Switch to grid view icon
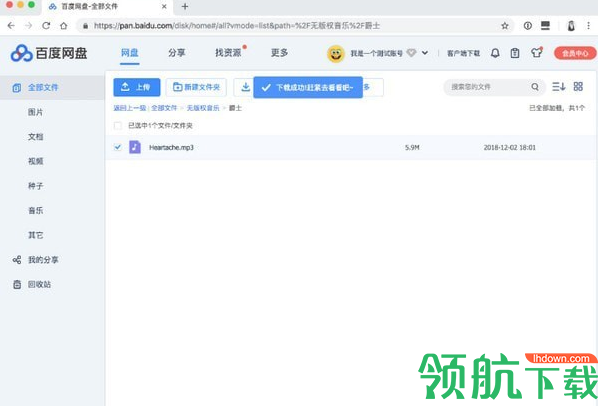 [578, 87]
